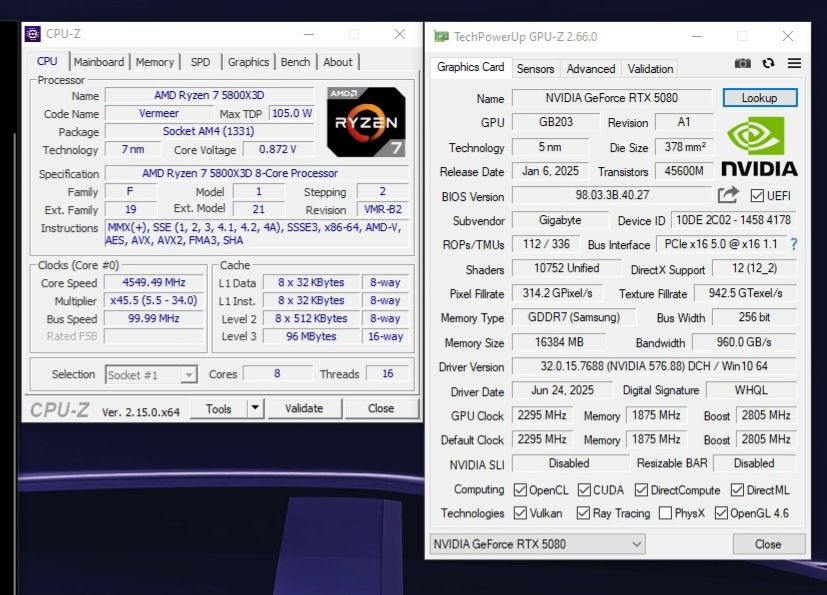Select the Graphics Card tab
The height and width of the screenshot is (595, 827).
(x=470, y=67)
